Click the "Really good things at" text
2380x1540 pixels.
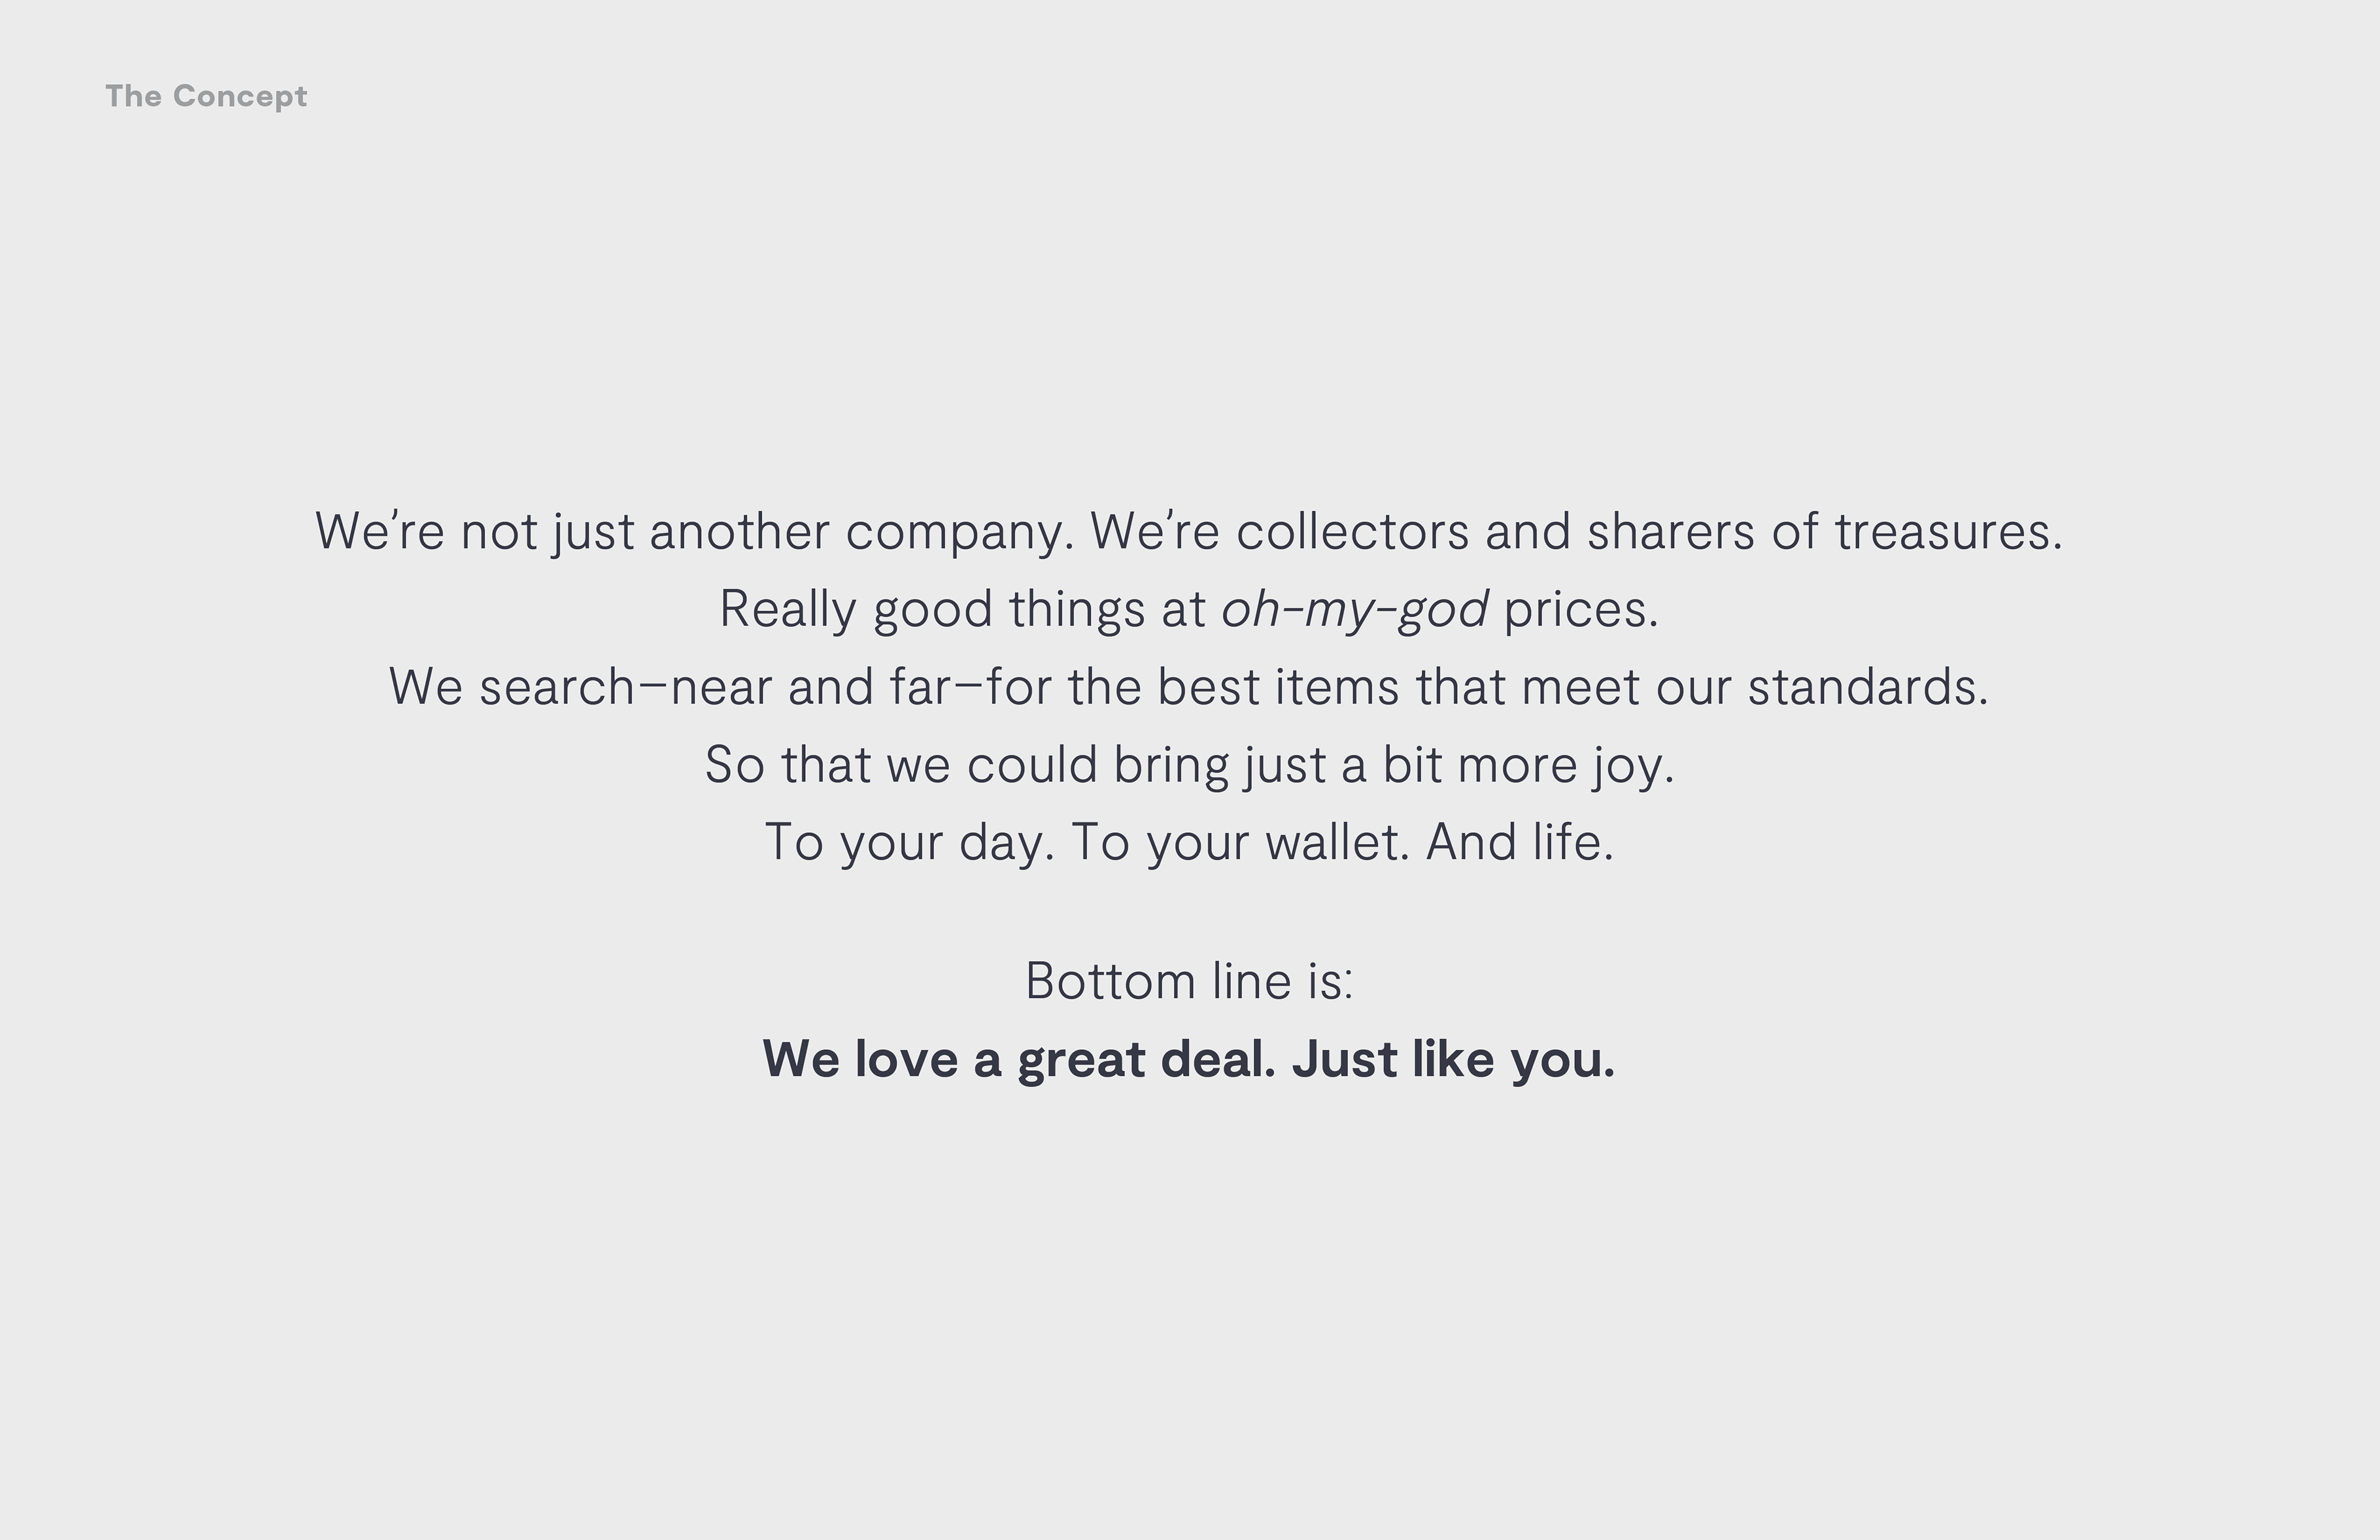[962, 609]
